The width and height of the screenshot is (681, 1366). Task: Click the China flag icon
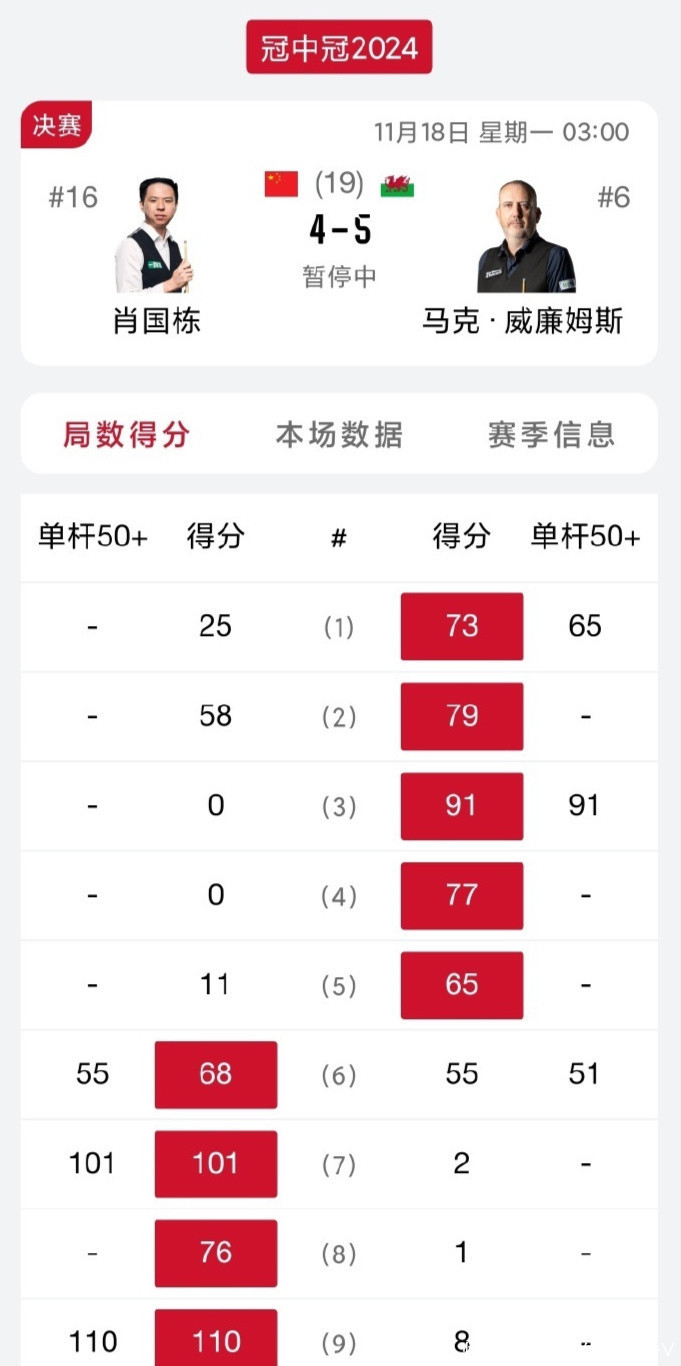coord(281,184)
